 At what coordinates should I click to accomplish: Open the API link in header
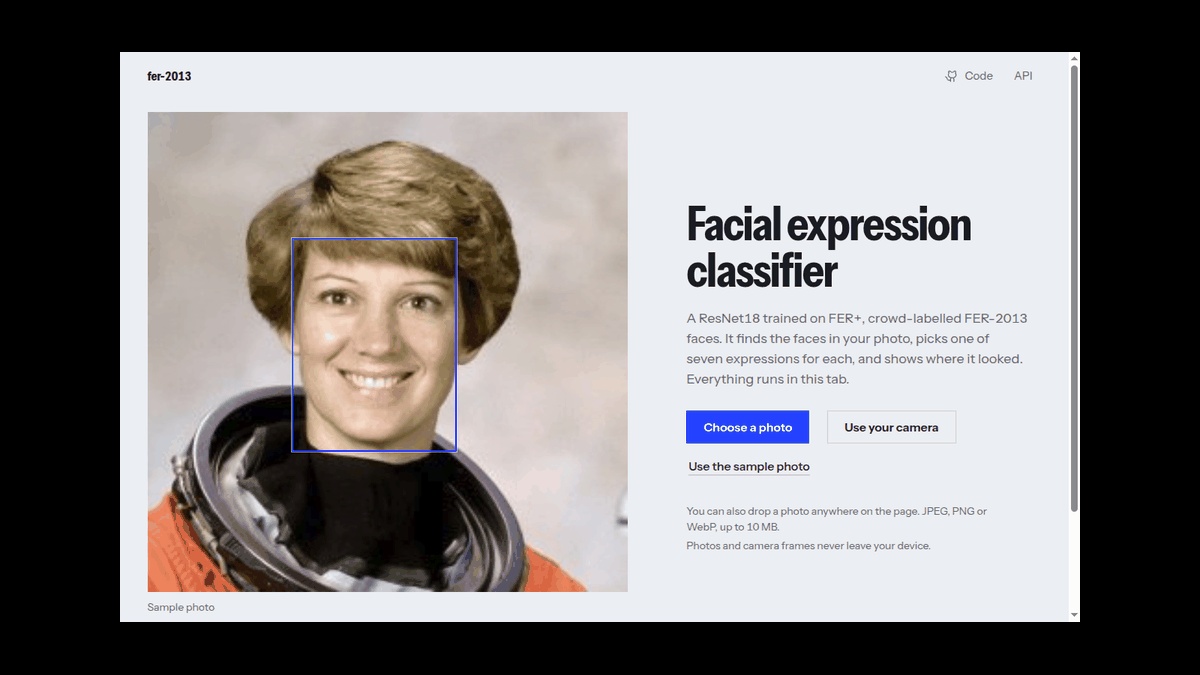[1023, 76]
